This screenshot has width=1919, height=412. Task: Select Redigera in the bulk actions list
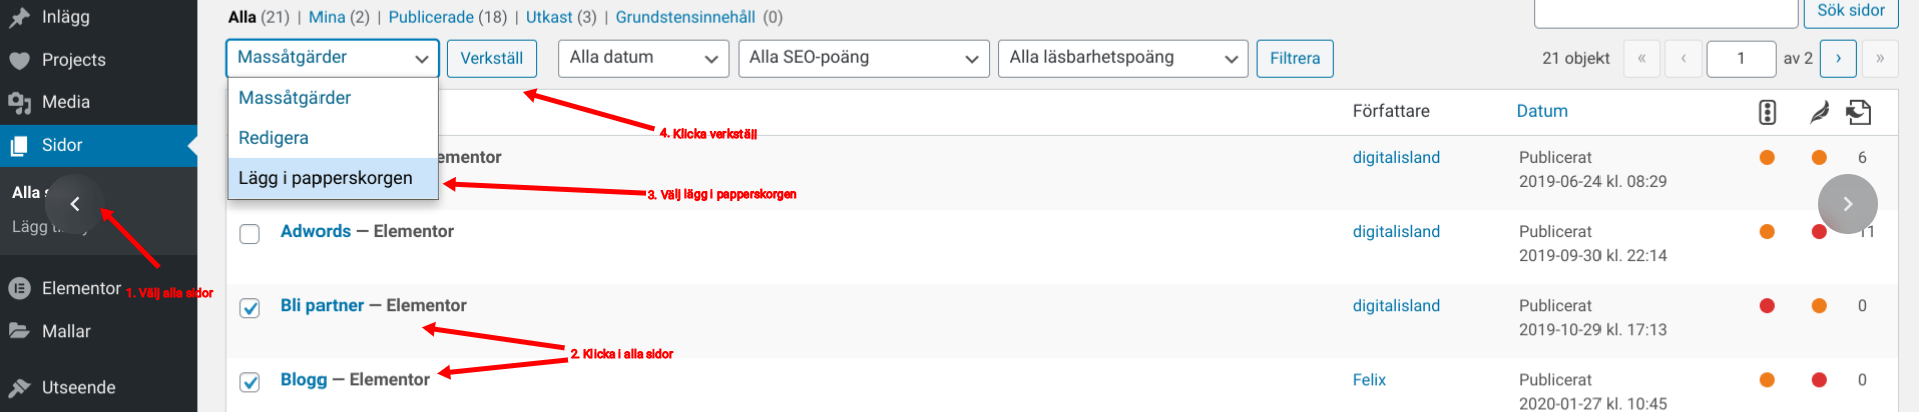[x=273, y=138]
